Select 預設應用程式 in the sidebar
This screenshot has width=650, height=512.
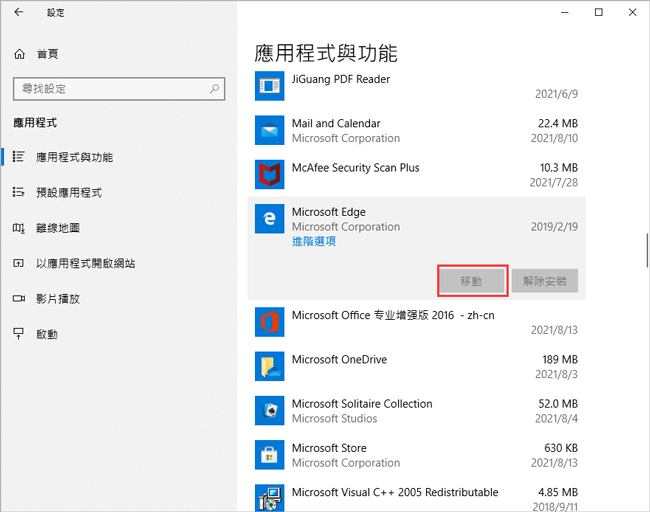(x=68, y=192)
